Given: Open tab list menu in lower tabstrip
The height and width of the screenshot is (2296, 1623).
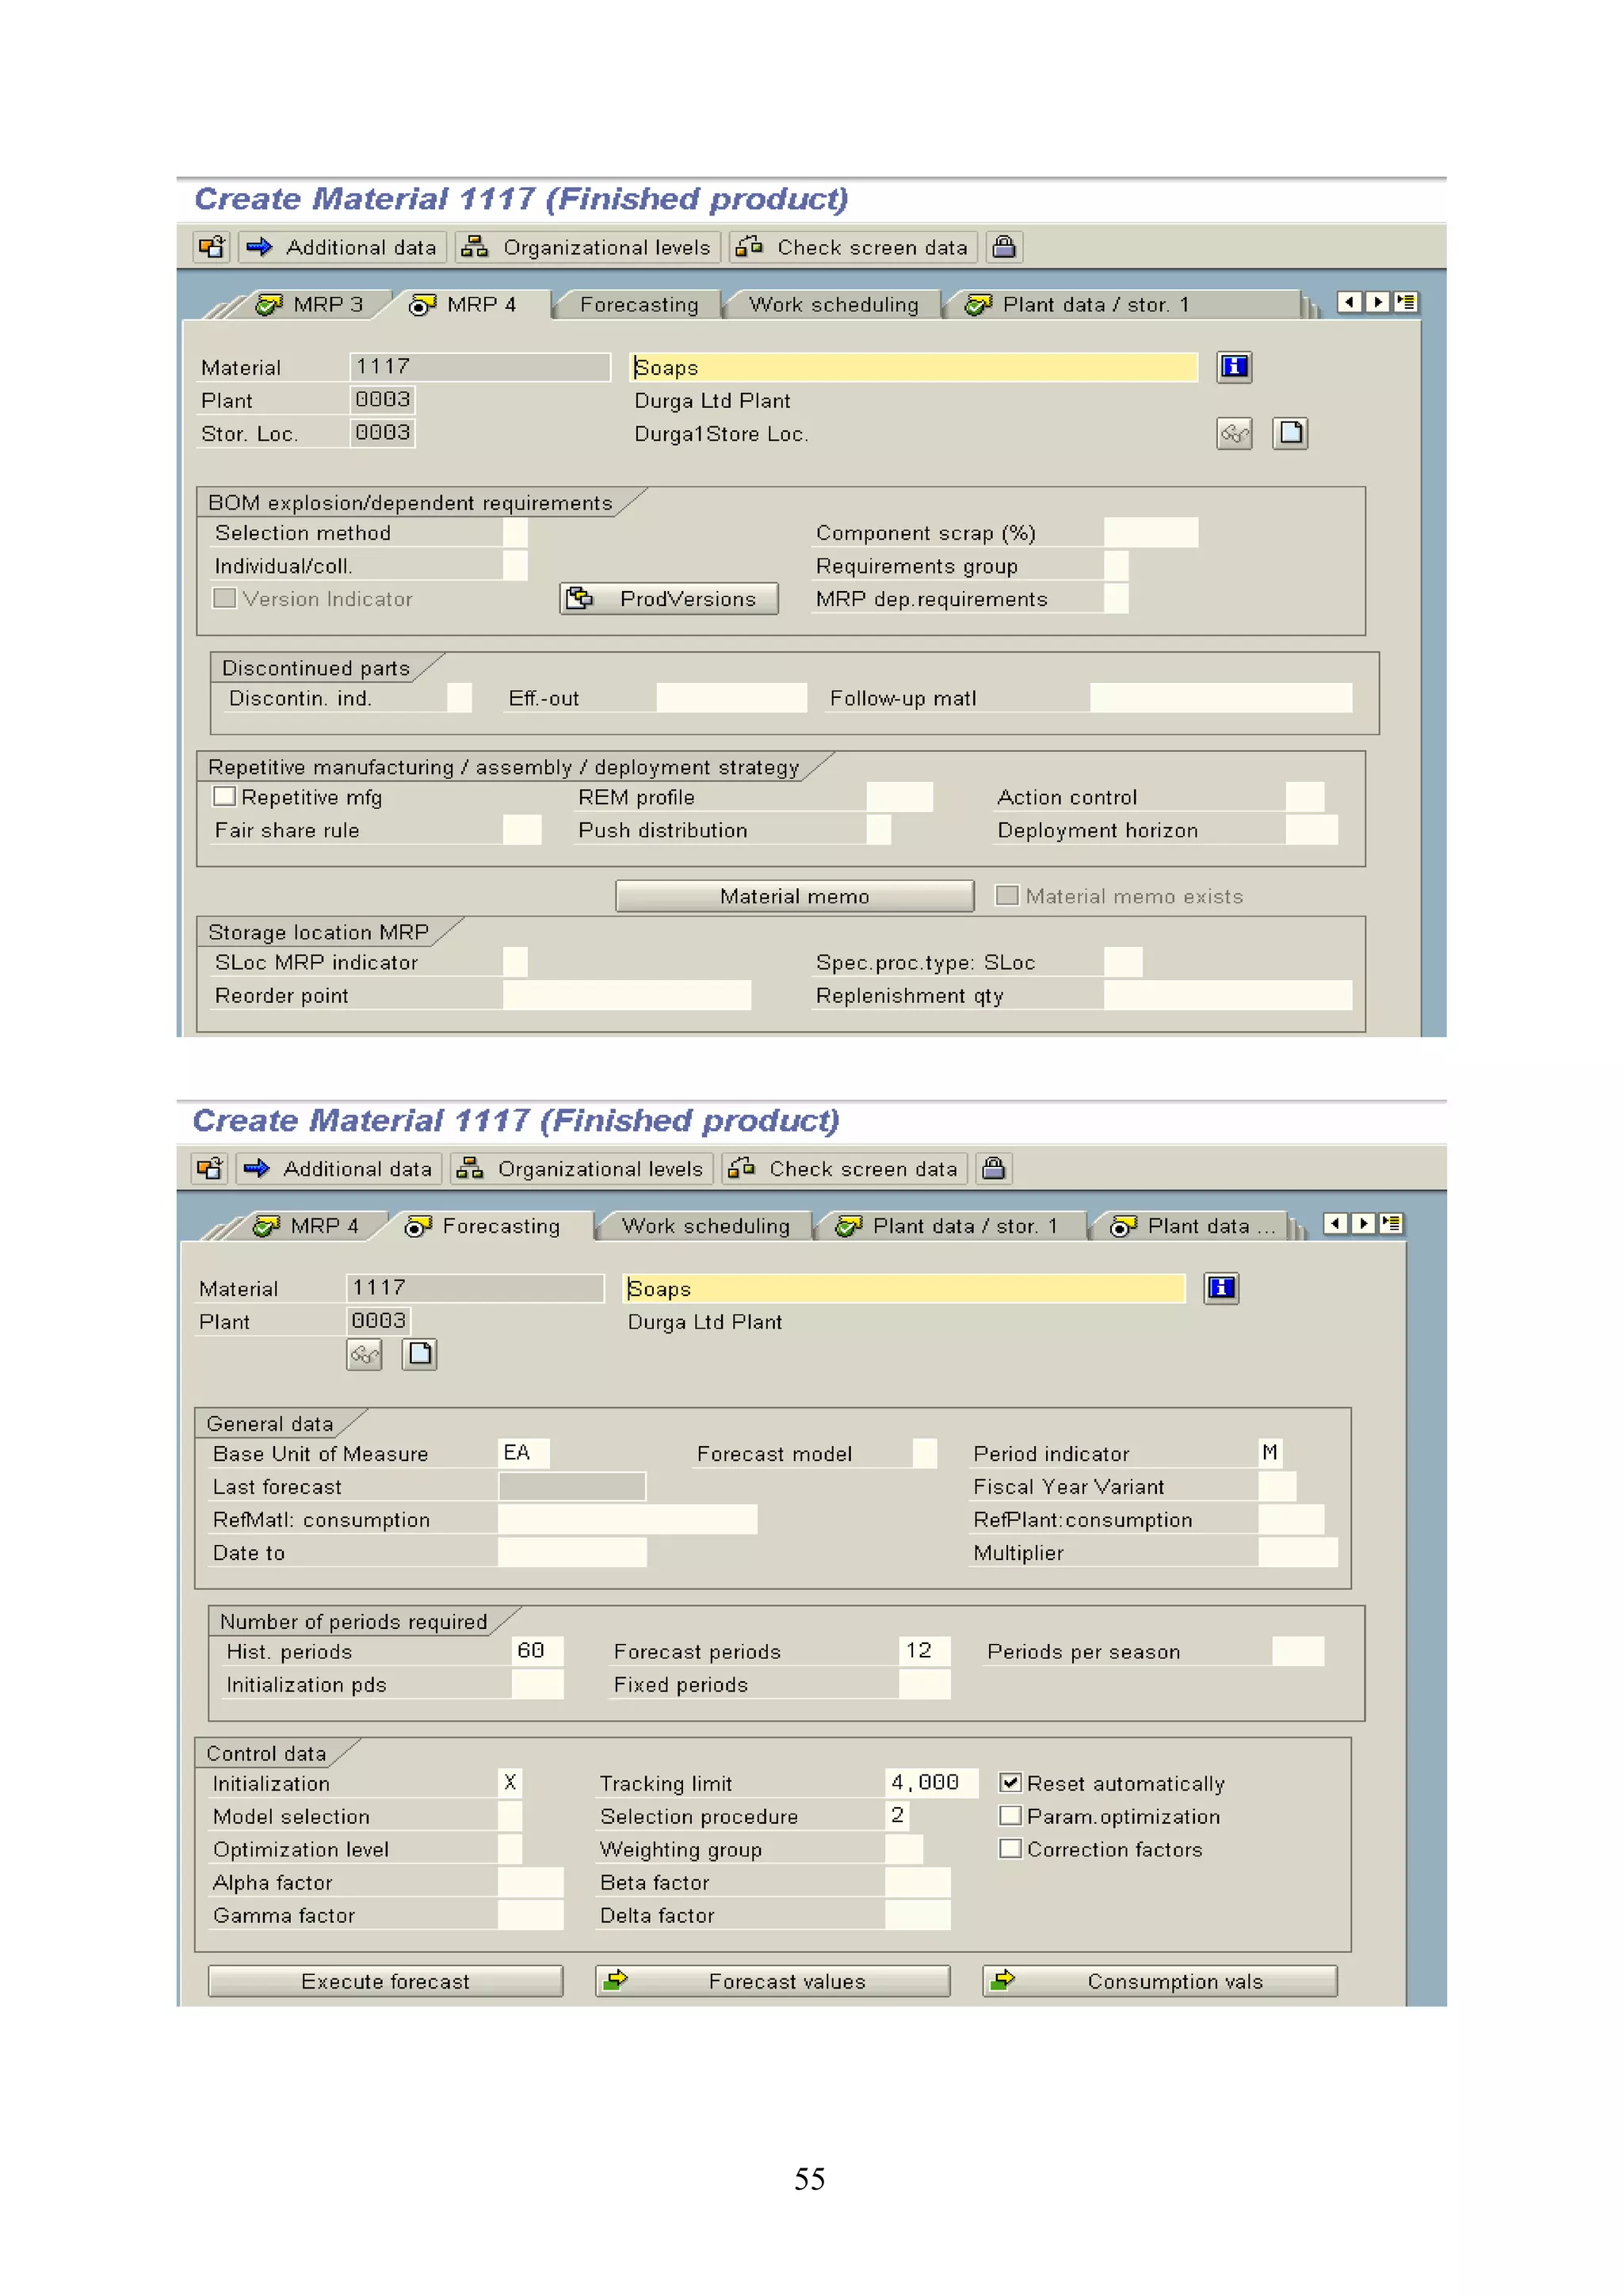Looking at the screenshot, I should (x=1390, y=1223).
